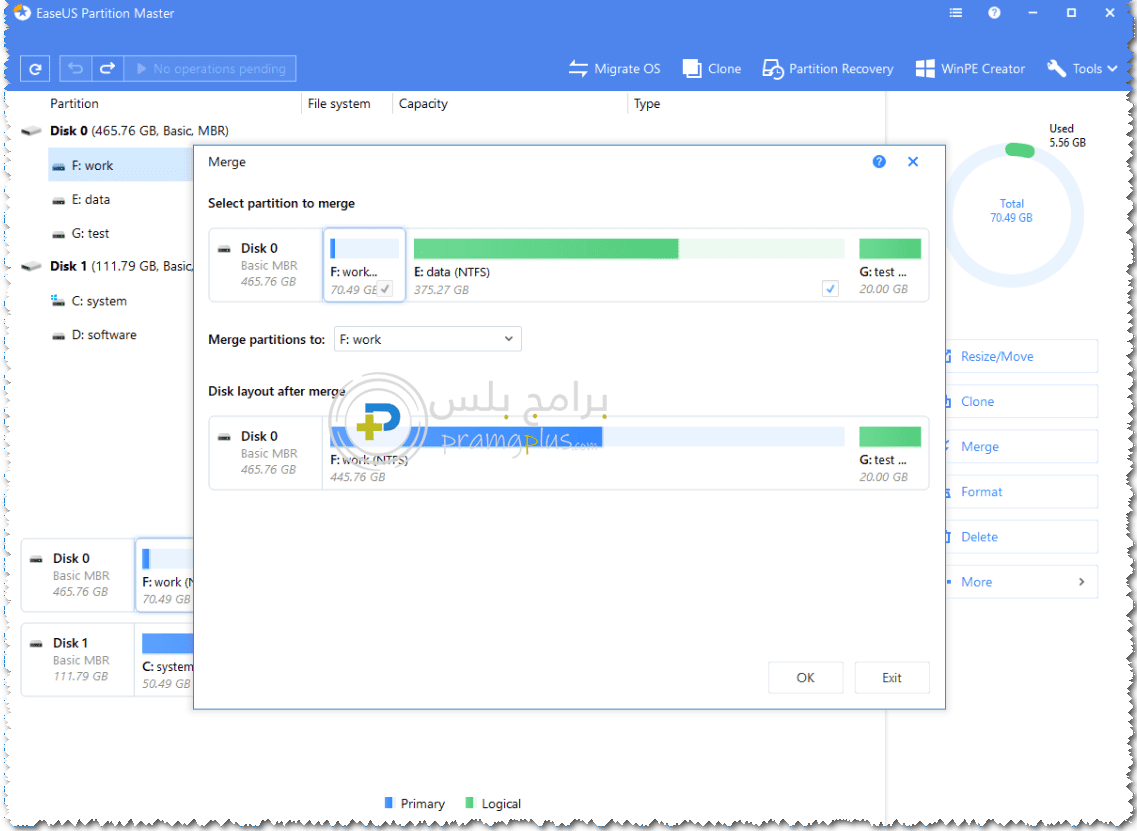This screenshot has height=831, width=1137.
Task: Click the Type column header
Action: pyautogui.click(x=647, y=104)
